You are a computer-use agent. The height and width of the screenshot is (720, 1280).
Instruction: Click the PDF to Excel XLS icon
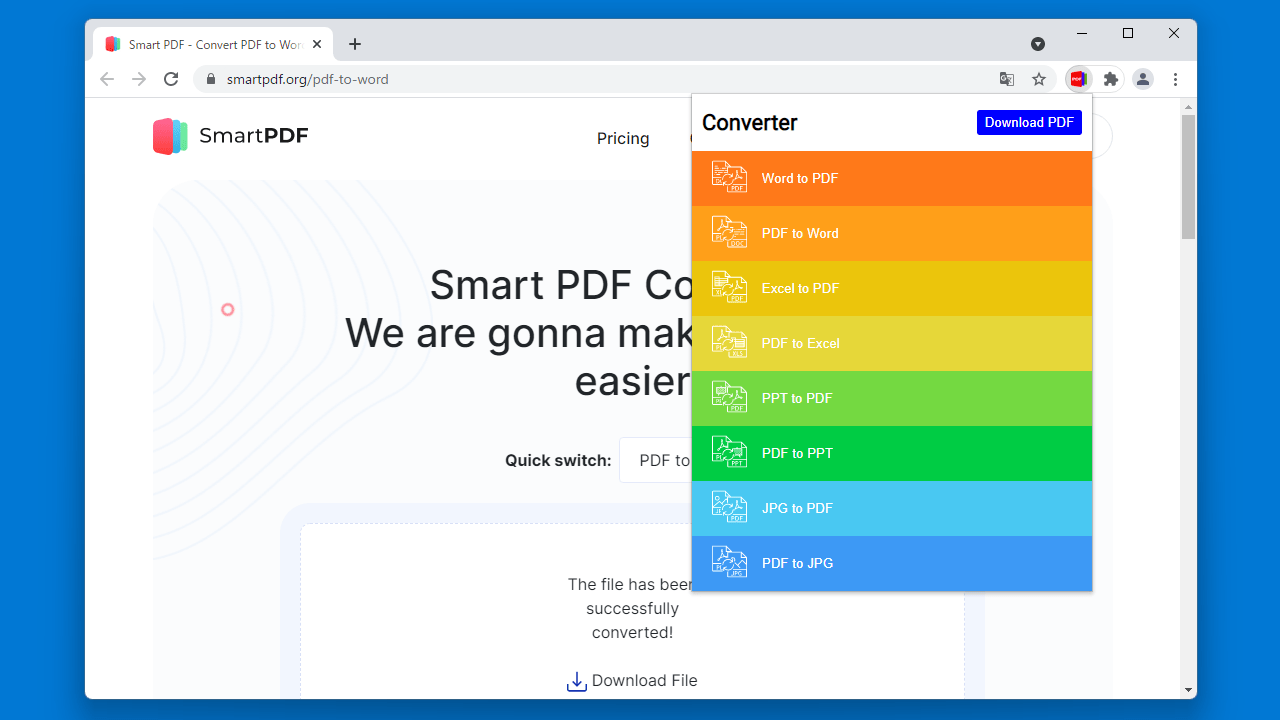pyautogui.click(x=729, y=342)
